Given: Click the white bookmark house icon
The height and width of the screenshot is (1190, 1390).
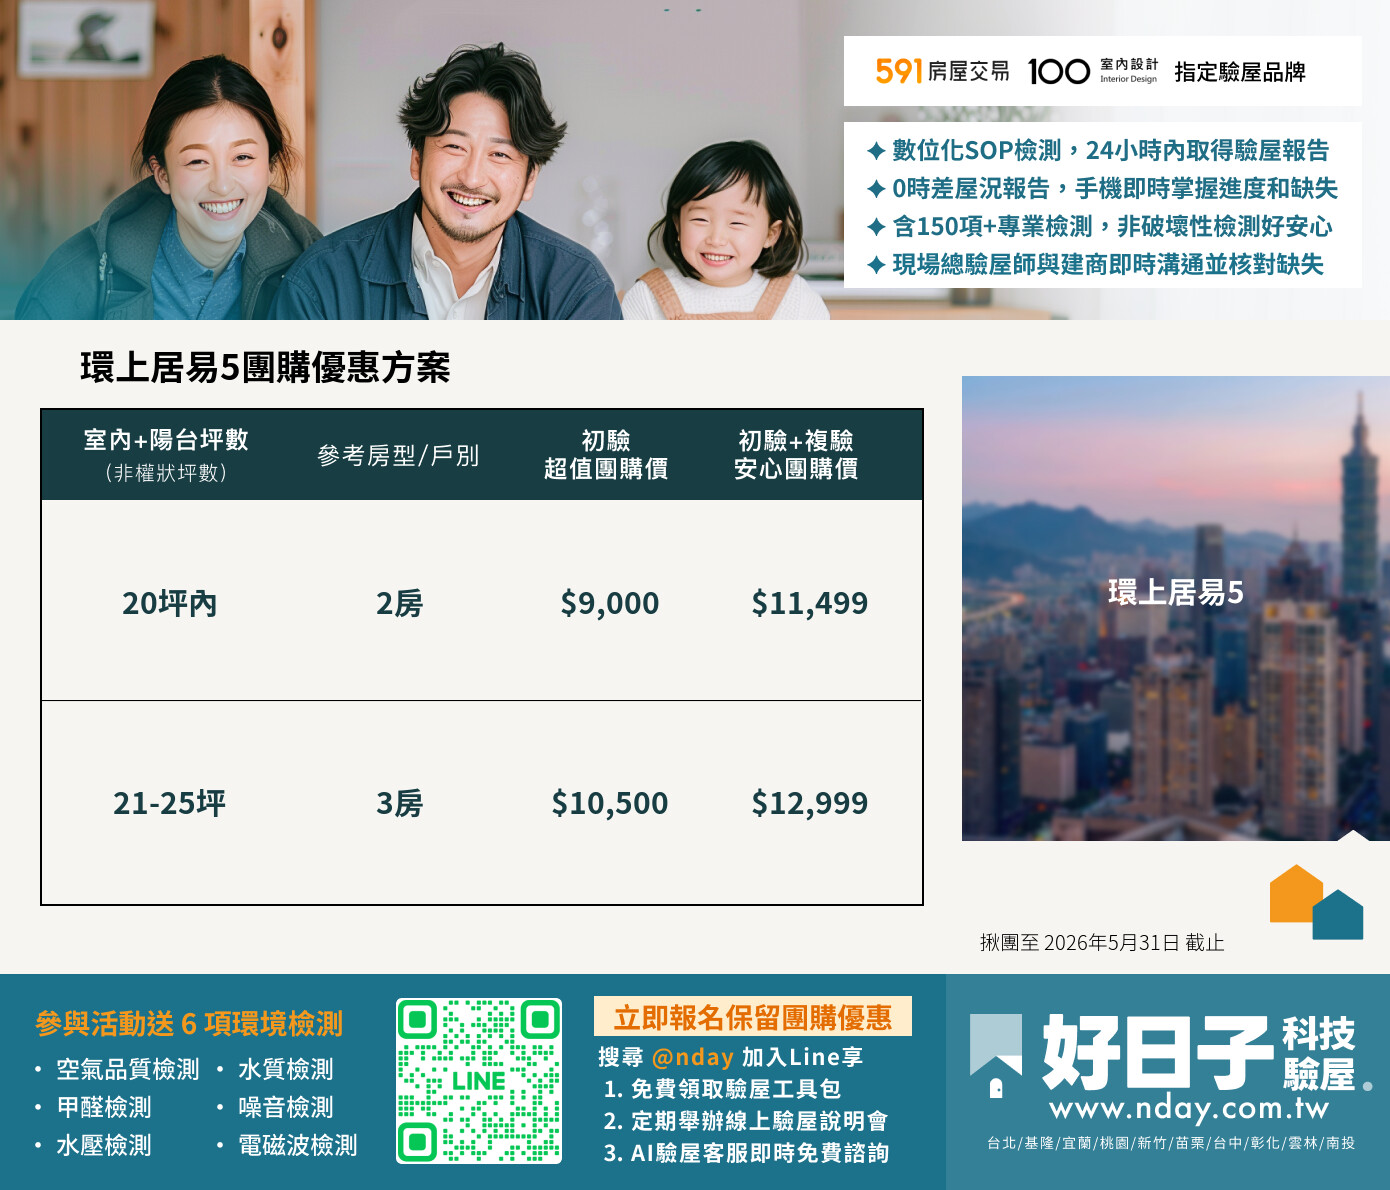Looking at the screenshot, I should (x=996, y=1057).
